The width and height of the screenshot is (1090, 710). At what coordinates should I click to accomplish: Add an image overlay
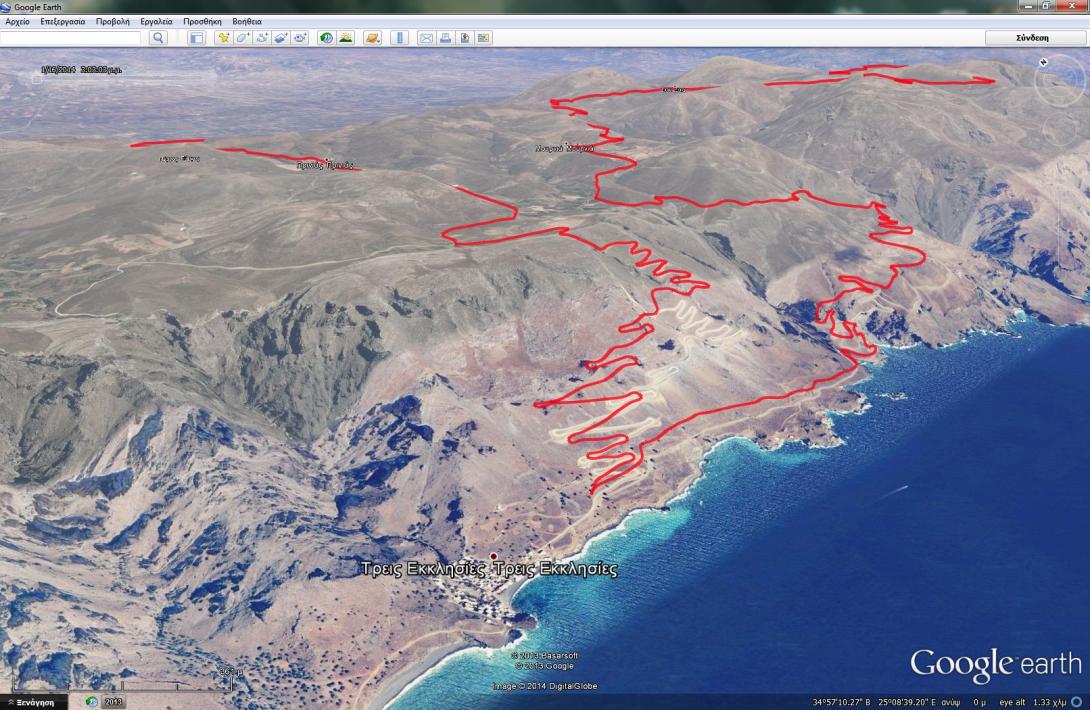281,38
